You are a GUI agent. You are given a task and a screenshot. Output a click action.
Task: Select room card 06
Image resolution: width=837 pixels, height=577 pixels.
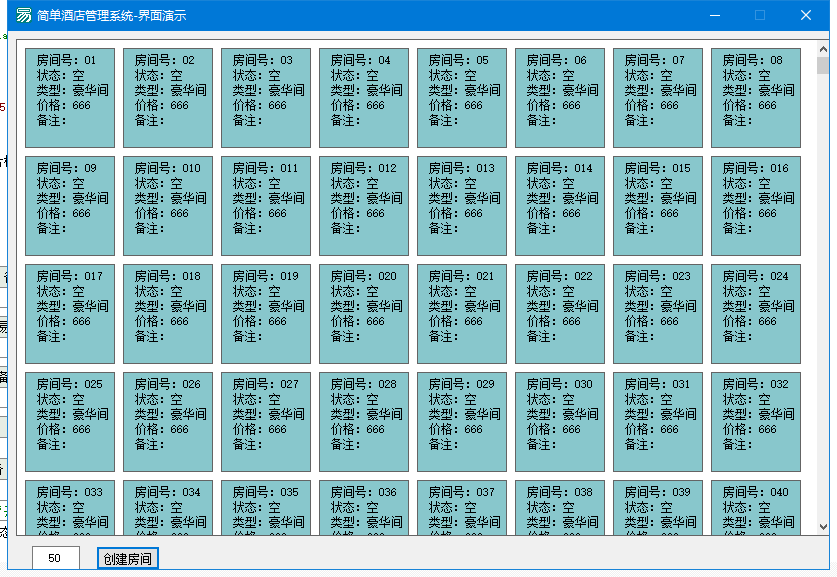coord(560,98)
